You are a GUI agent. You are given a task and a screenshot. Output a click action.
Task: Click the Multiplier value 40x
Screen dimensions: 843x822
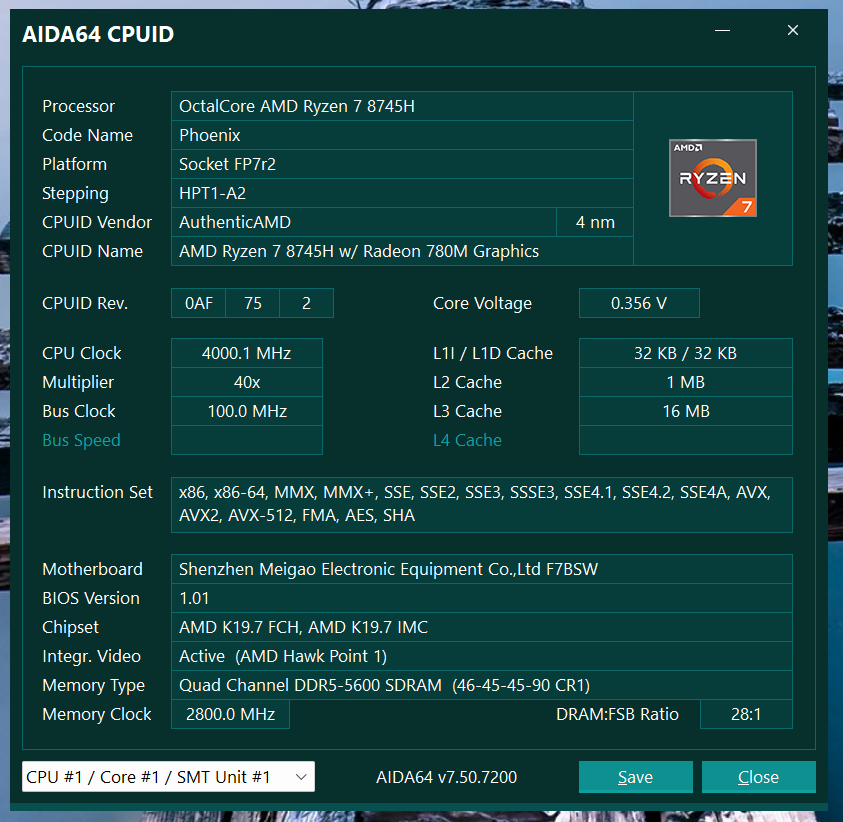[247, 382]
